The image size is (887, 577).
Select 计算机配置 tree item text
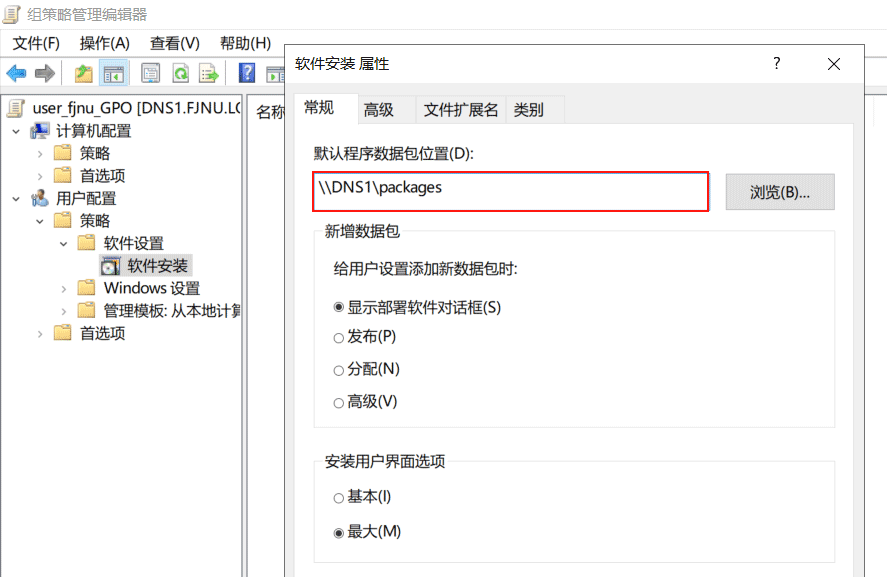(x=93, y=131)
